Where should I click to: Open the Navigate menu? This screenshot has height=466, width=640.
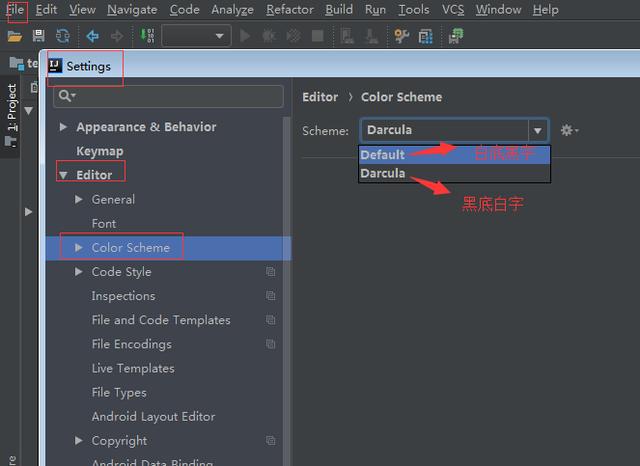[132, 10]
